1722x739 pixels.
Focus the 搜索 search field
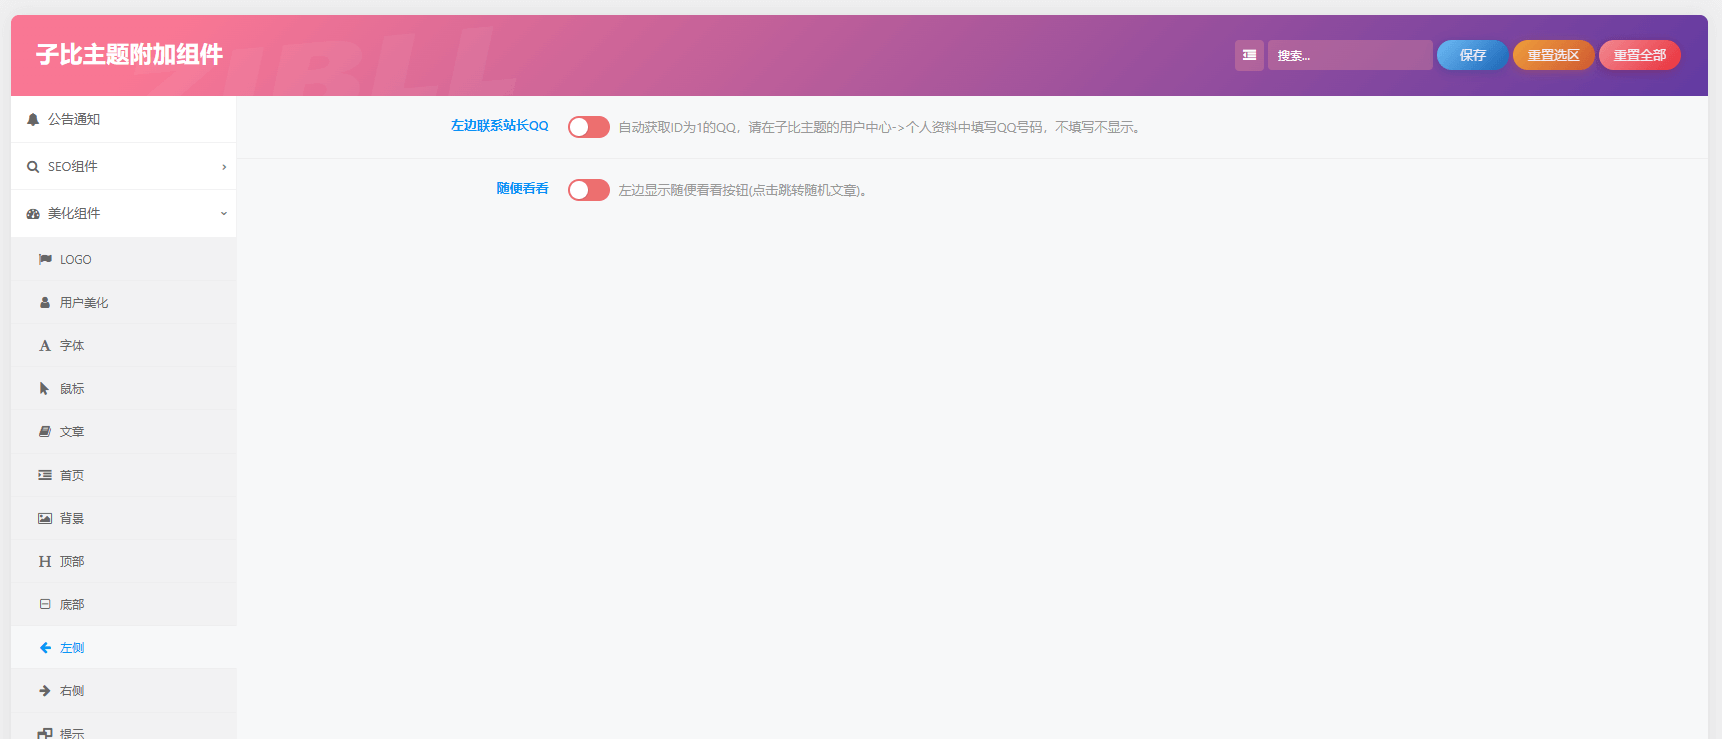[x=1350, y=55]
